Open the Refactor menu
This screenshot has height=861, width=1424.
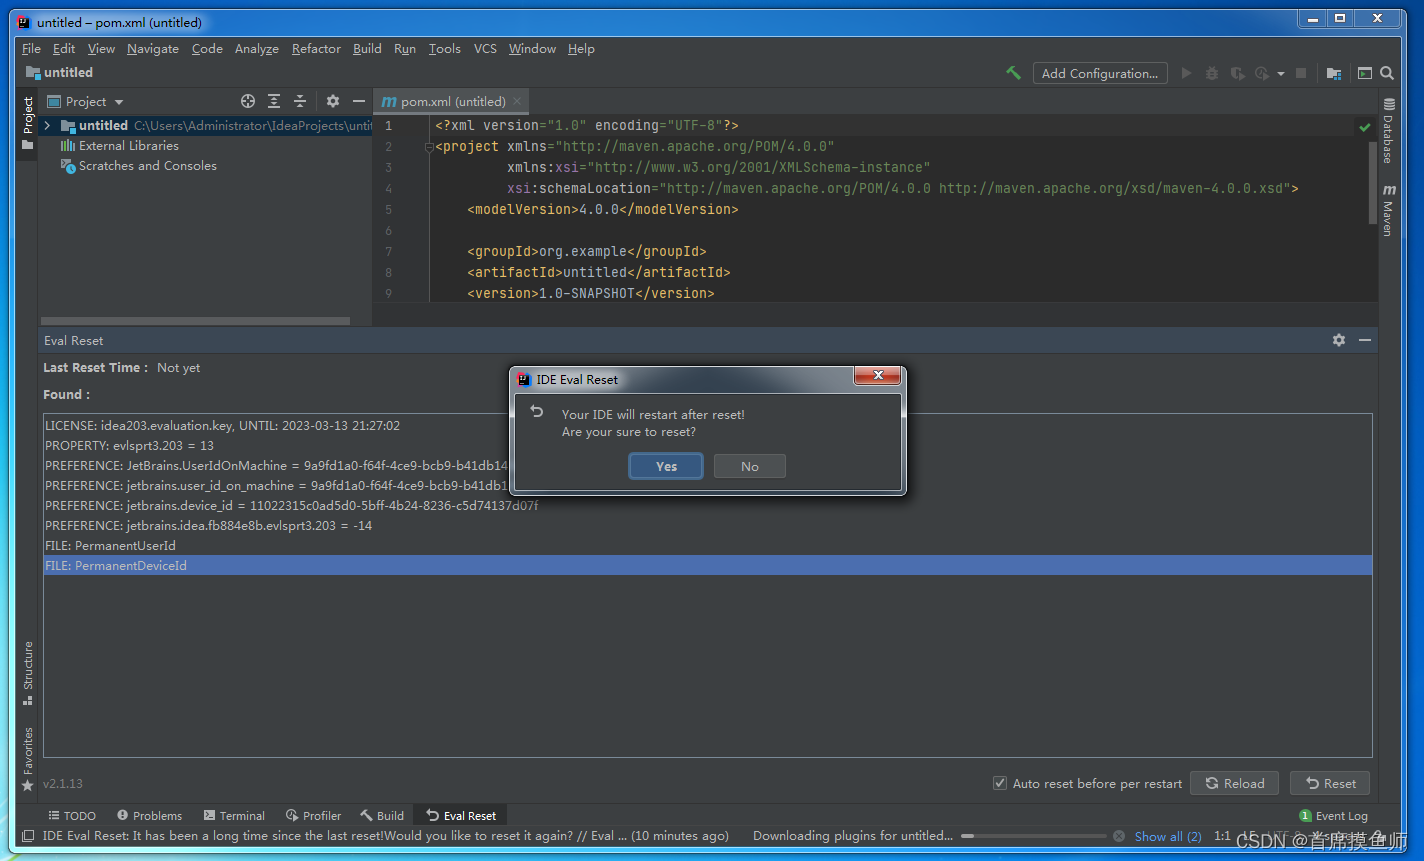316,48
